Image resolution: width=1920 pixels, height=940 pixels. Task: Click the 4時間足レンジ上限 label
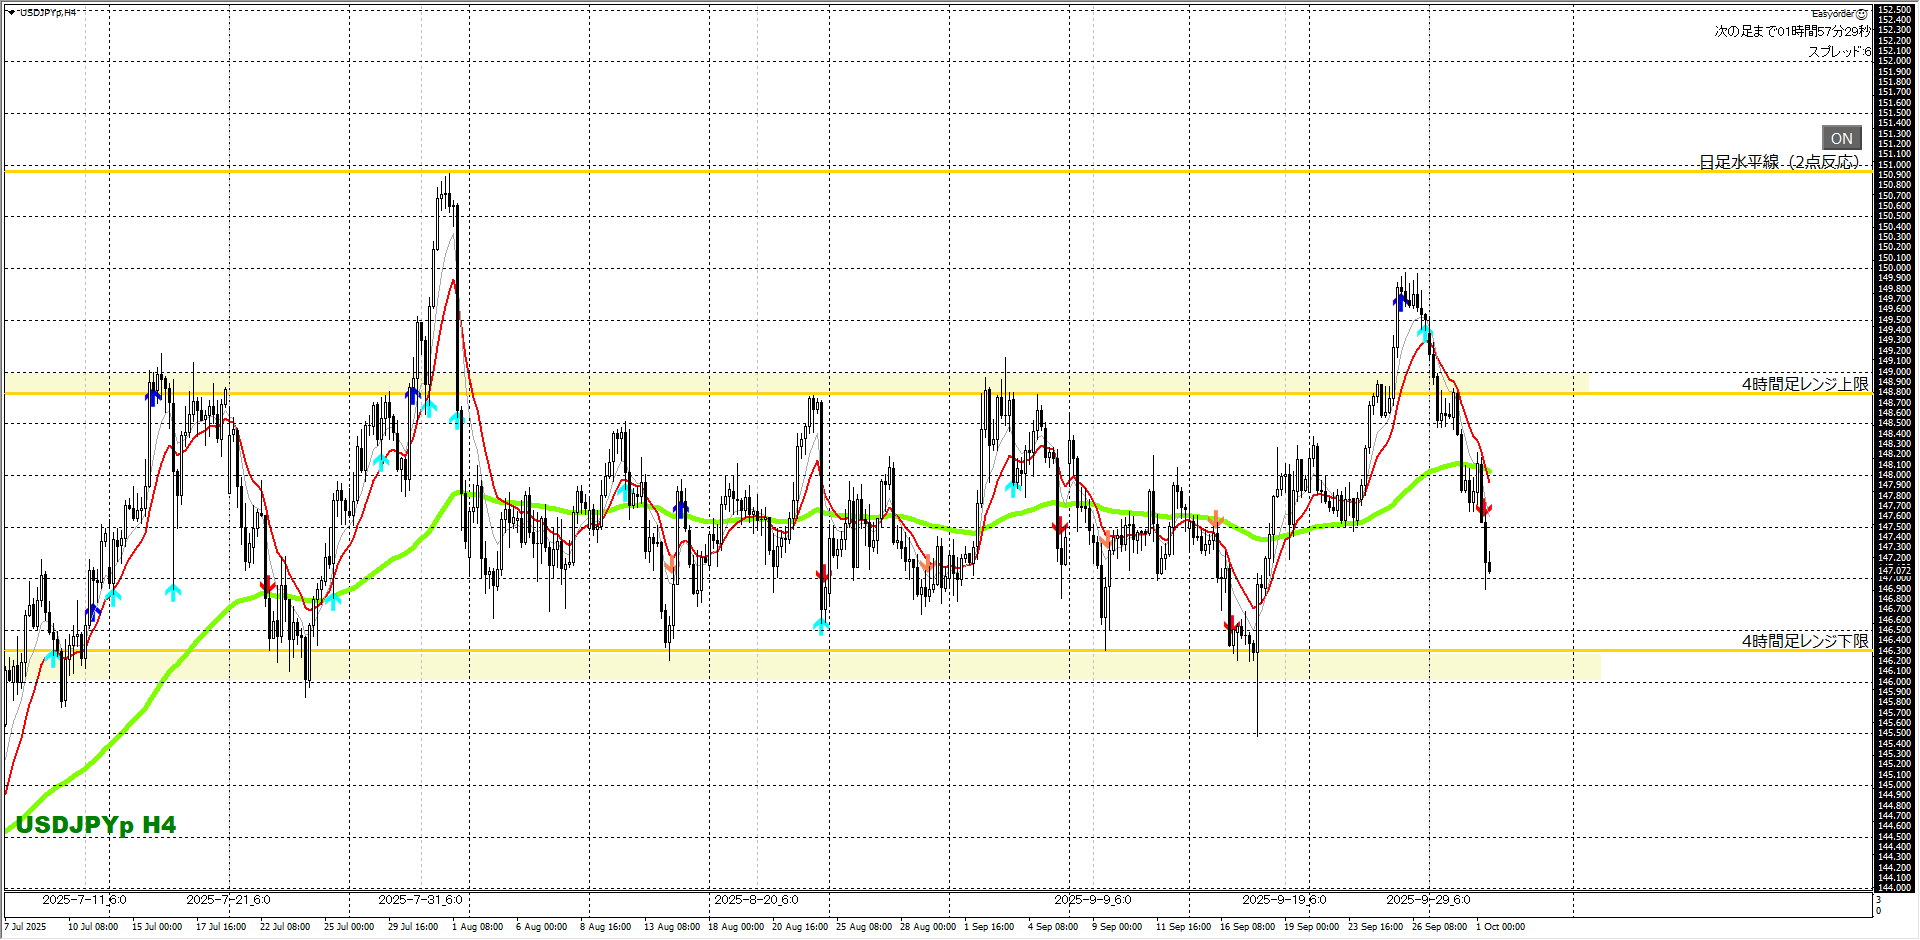click(x=1804, y=384)
